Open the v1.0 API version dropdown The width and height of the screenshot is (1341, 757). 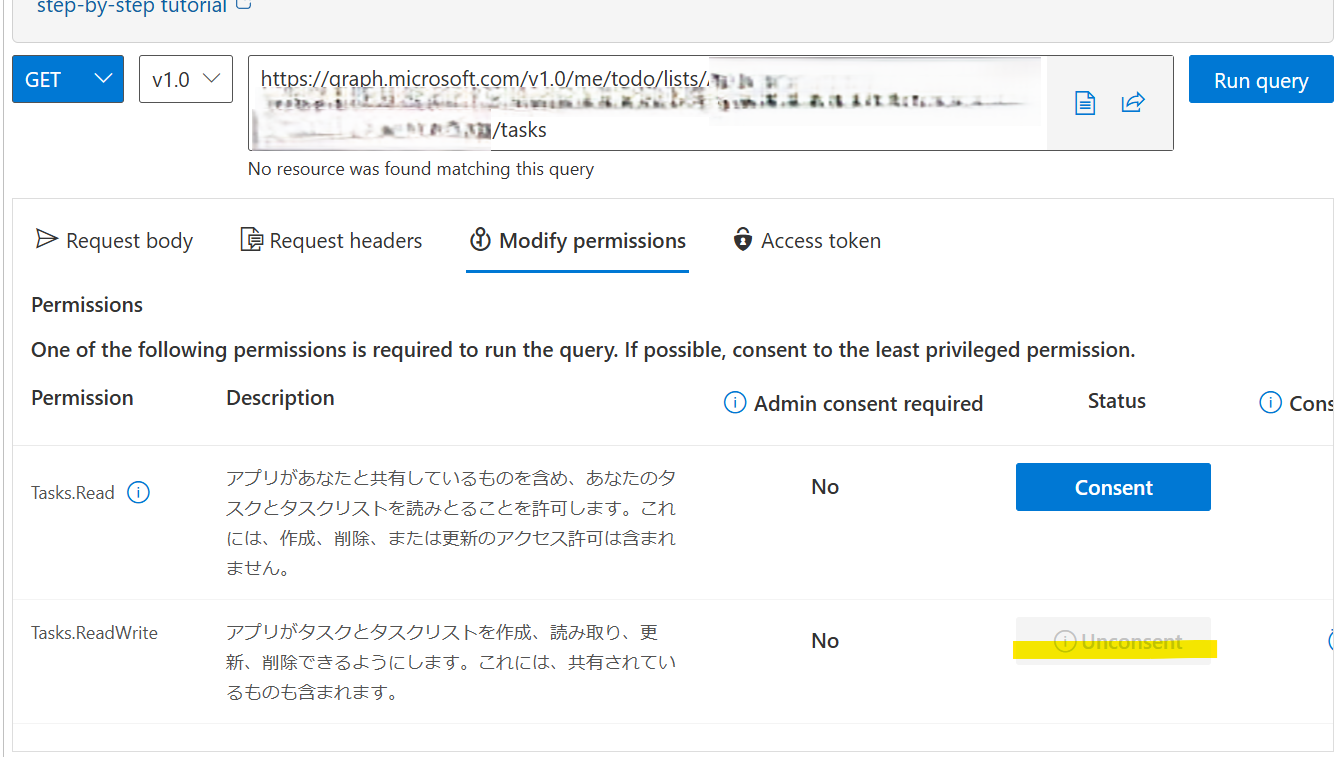[x=185, y=79]
